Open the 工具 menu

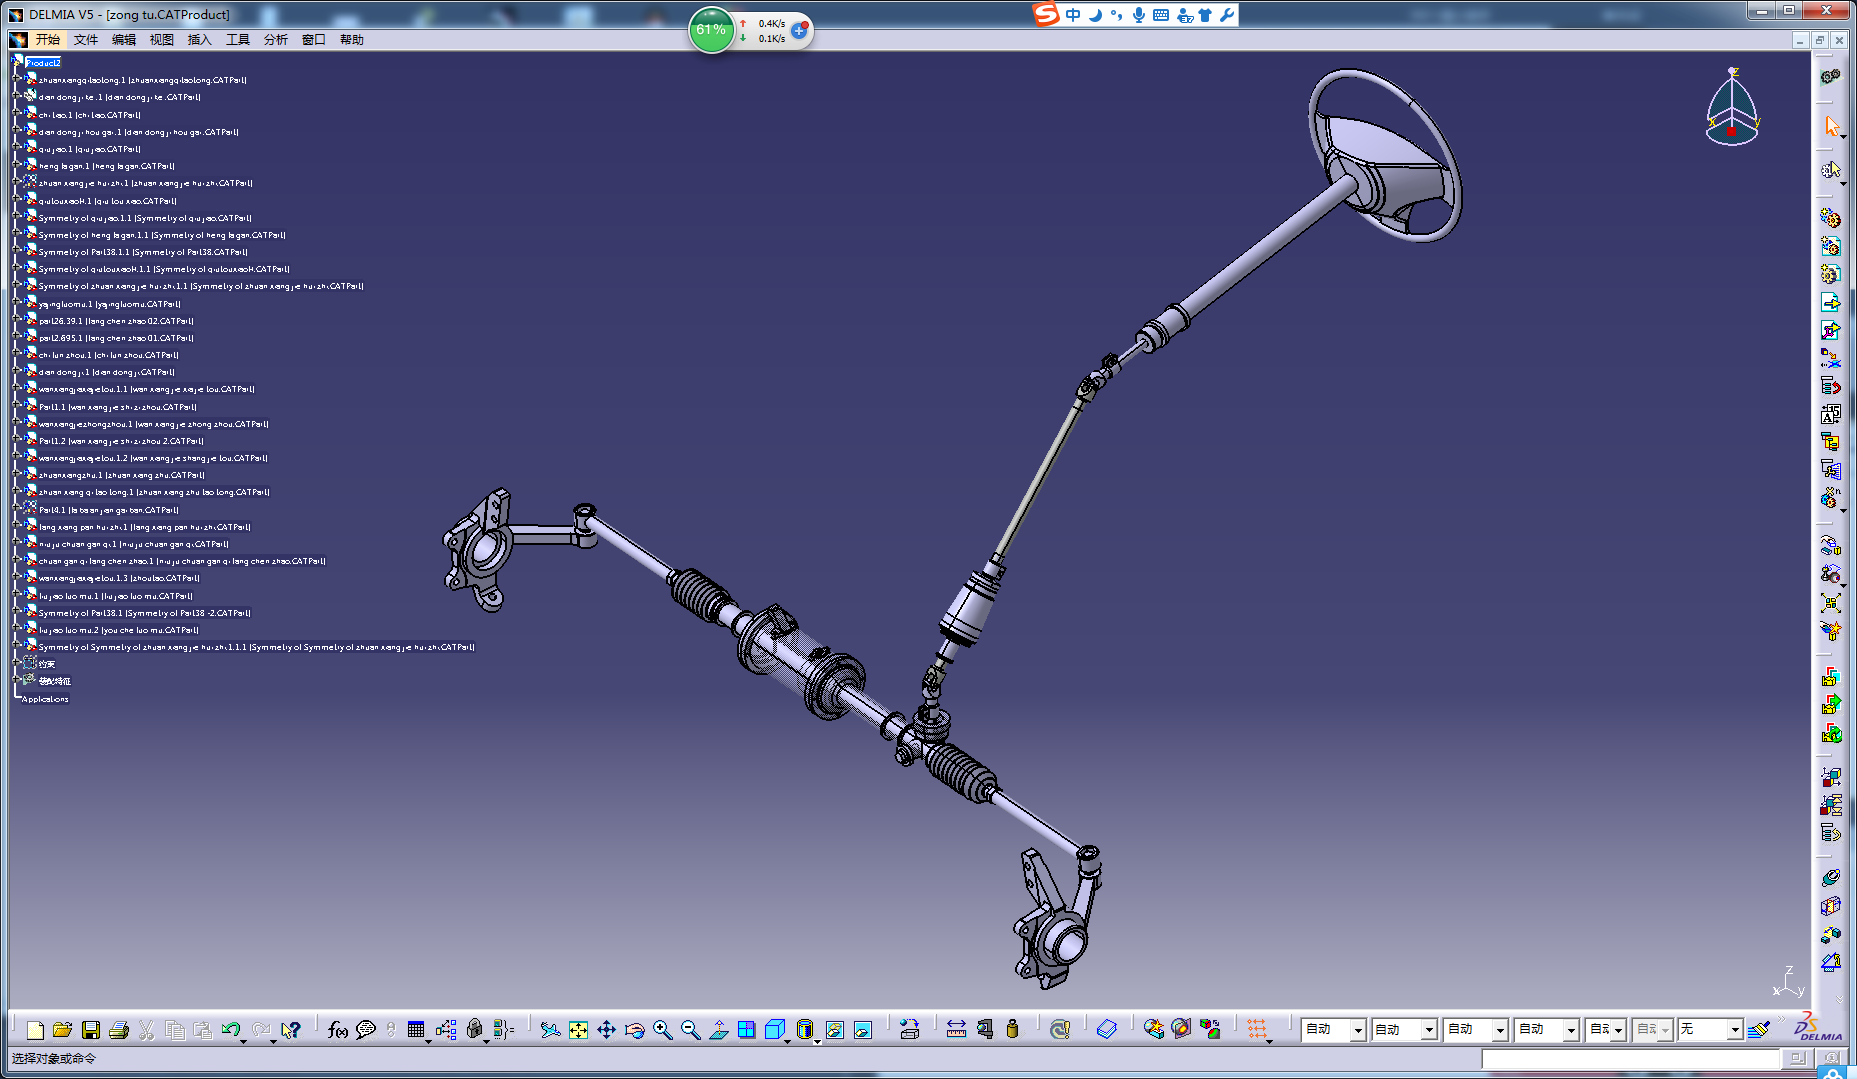238,39
